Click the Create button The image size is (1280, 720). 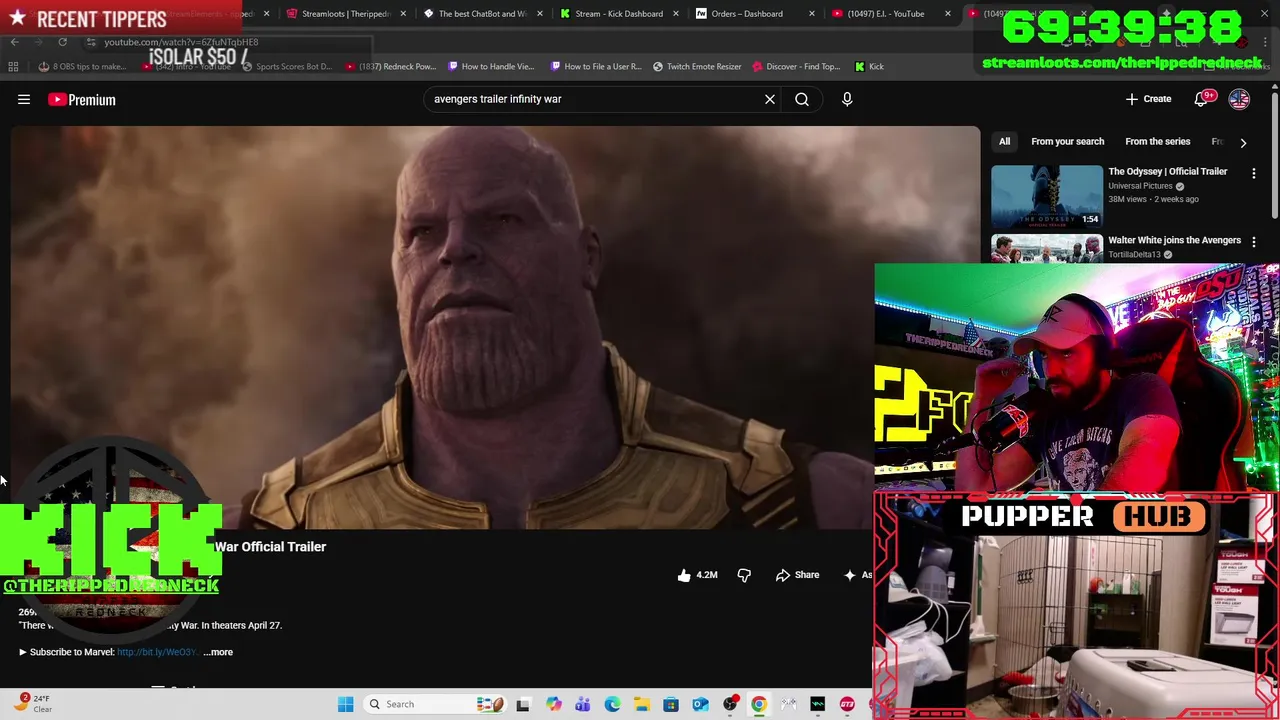1148,99
